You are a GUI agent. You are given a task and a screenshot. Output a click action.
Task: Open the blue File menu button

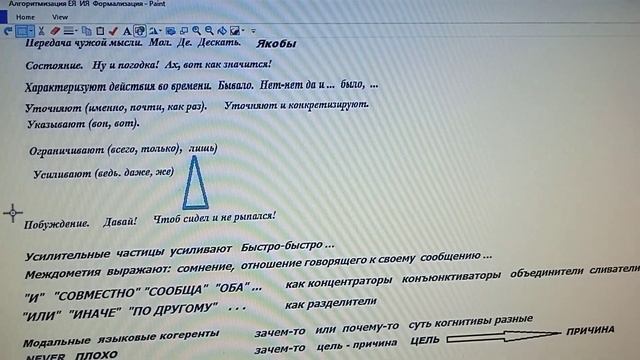click(3, 17)
